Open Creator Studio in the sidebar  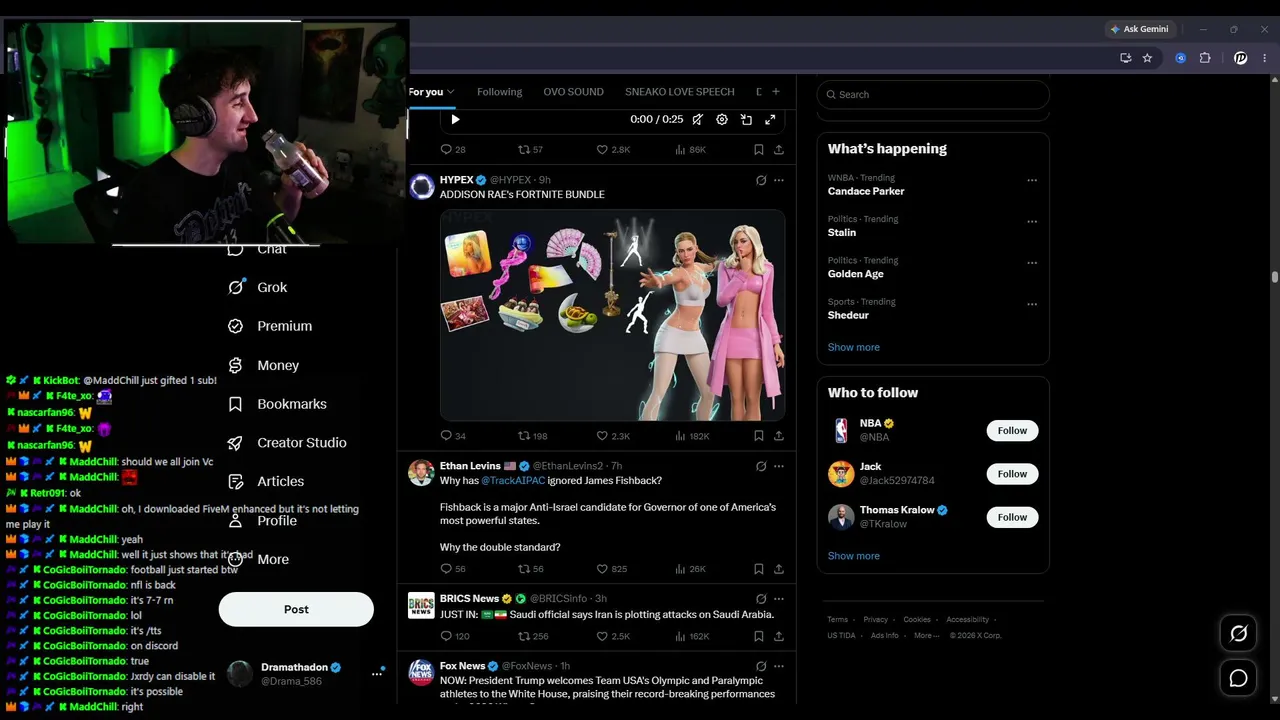287,443
